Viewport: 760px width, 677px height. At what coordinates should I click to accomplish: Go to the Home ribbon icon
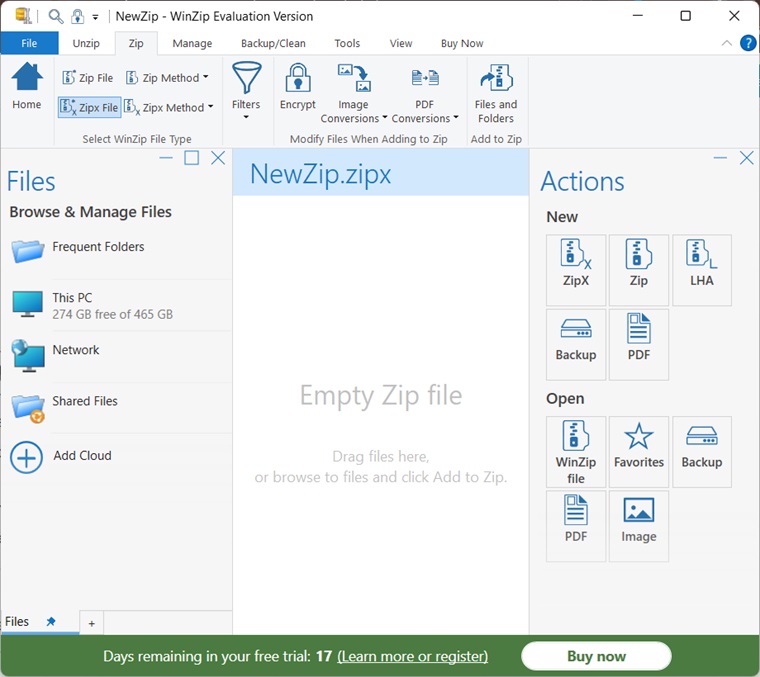pos(27,86)
